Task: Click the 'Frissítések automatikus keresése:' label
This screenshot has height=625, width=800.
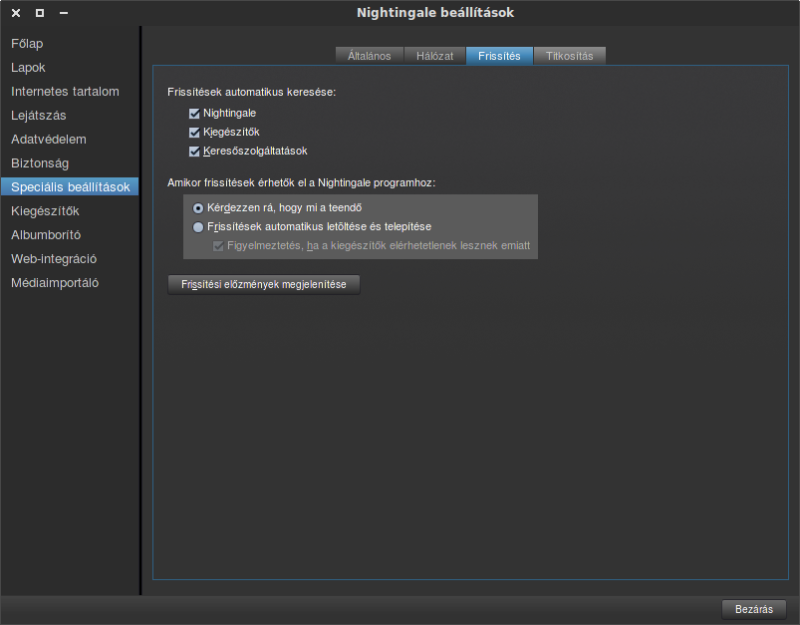Action: (x=252, y=92)
